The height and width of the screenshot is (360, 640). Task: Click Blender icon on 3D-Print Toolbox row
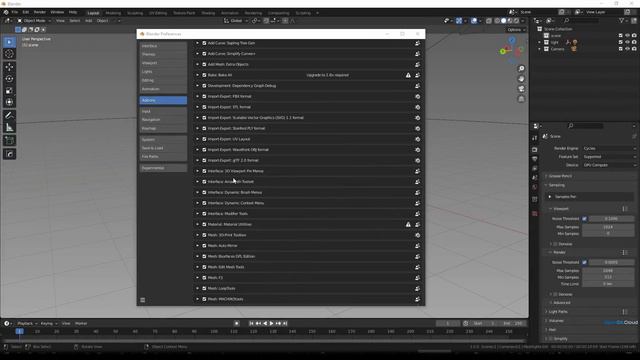click(x=418, y=235)
